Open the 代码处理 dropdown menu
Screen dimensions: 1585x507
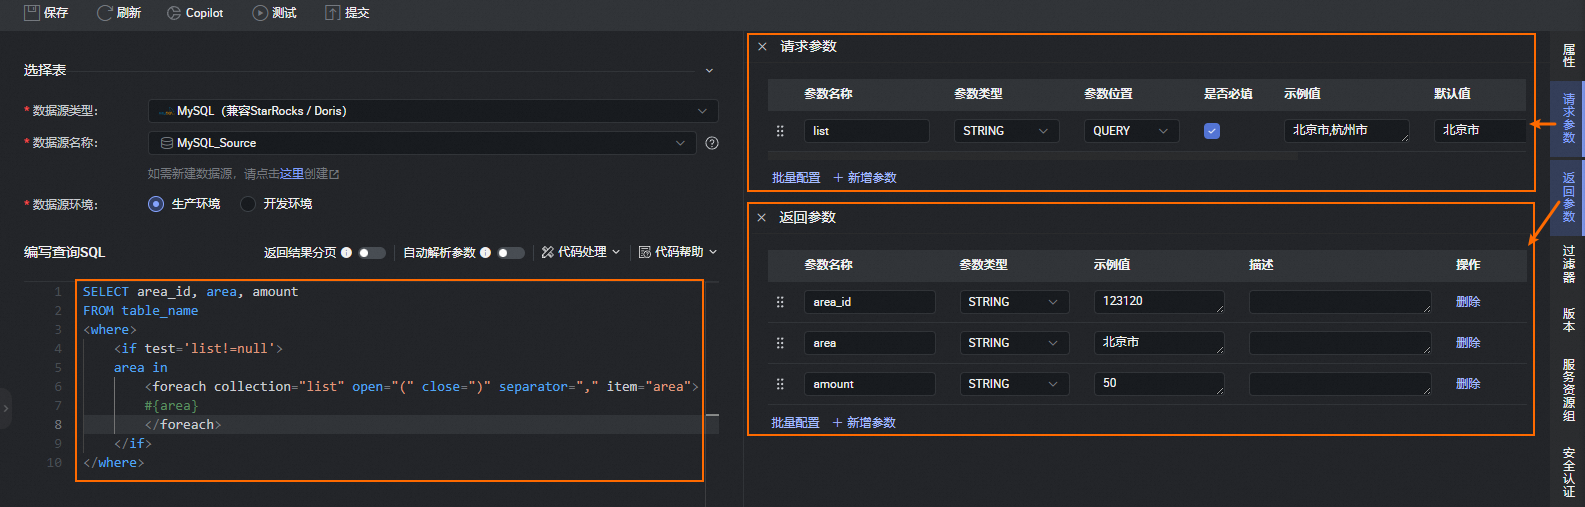point(581,252)
